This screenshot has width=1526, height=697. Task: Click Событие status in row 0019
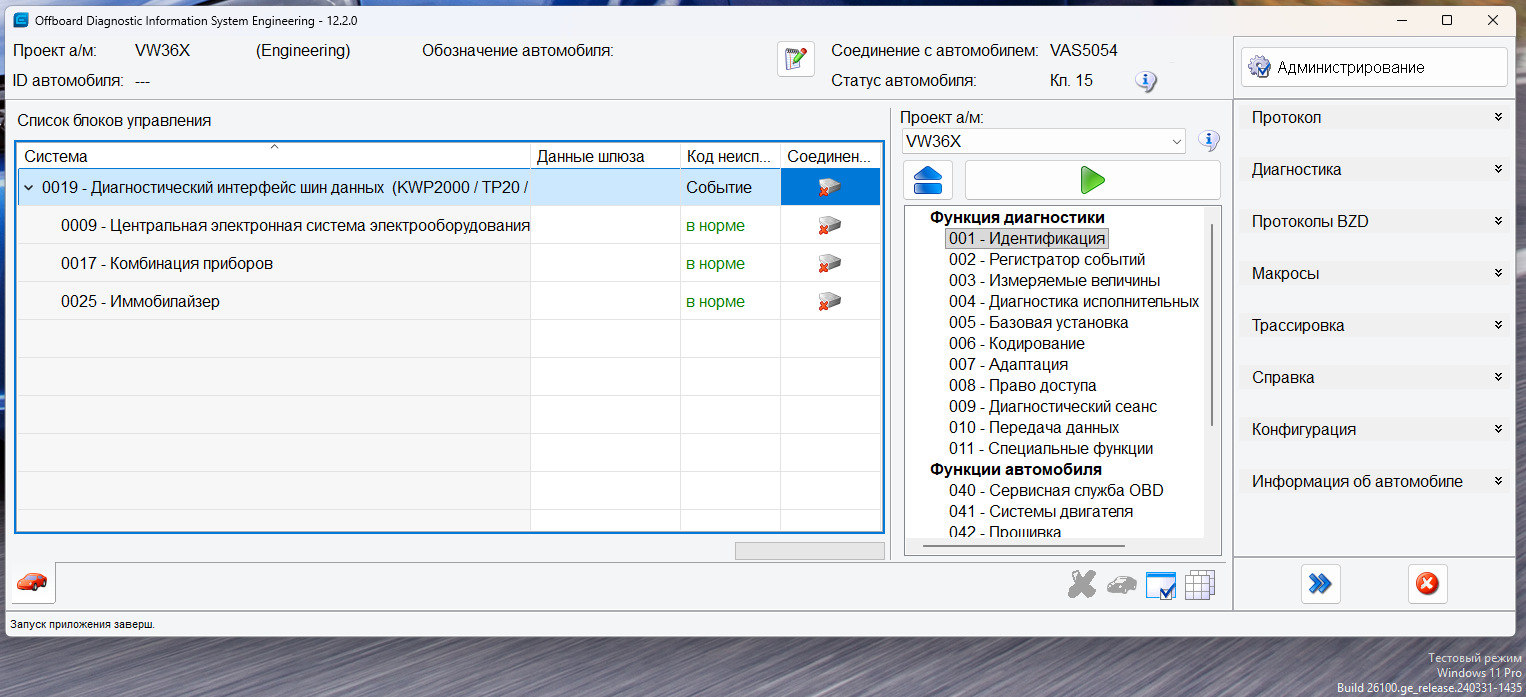point(719,187)
